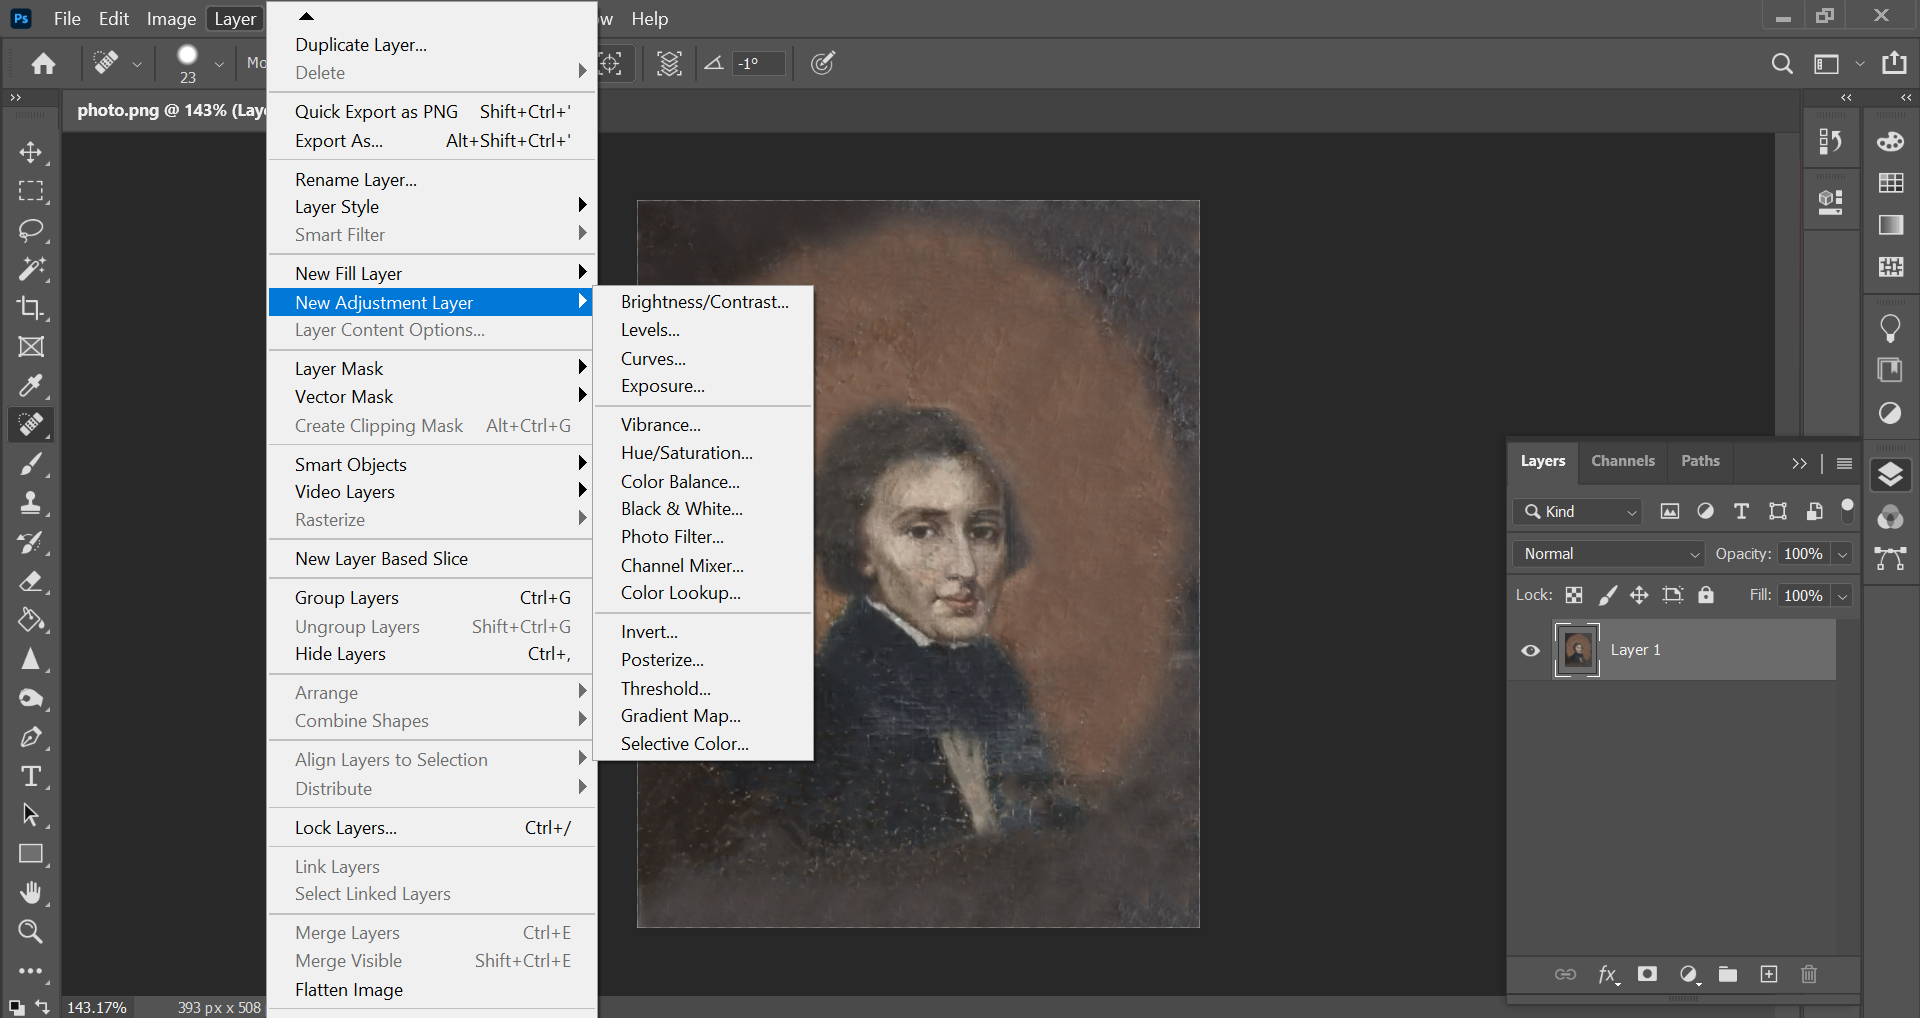Toggle pixel layers filter
Screen dimensions: 1920x1018
(1670, 512)
